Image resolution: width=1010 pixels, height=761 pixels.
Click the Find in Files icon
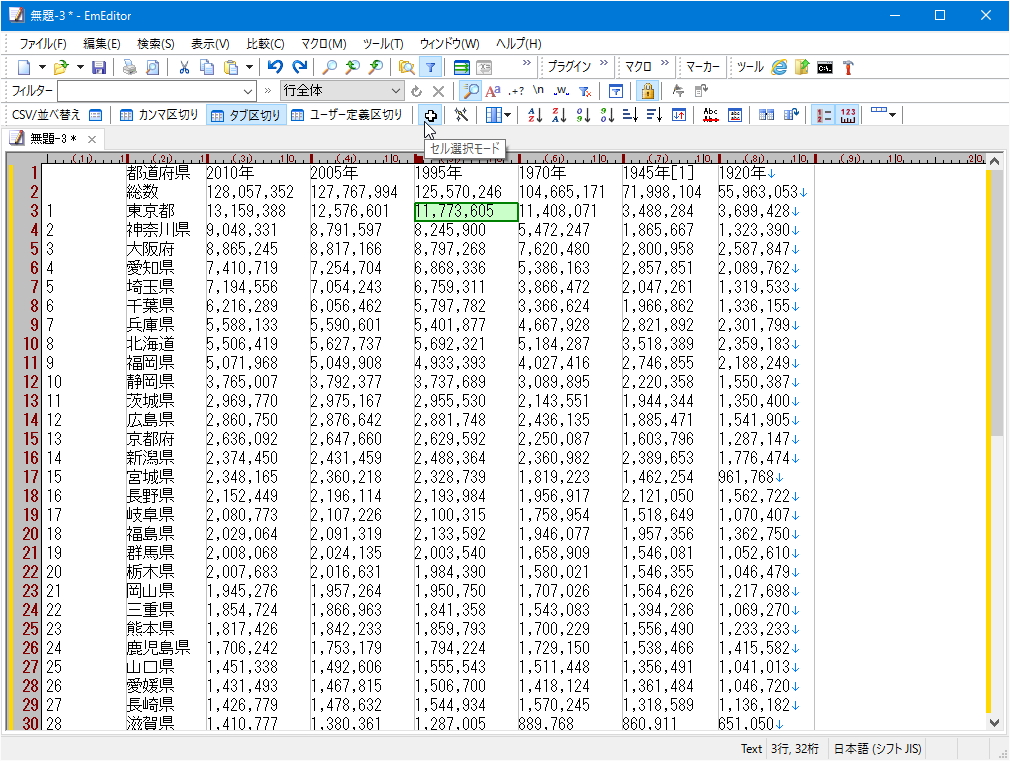[406, 67]
